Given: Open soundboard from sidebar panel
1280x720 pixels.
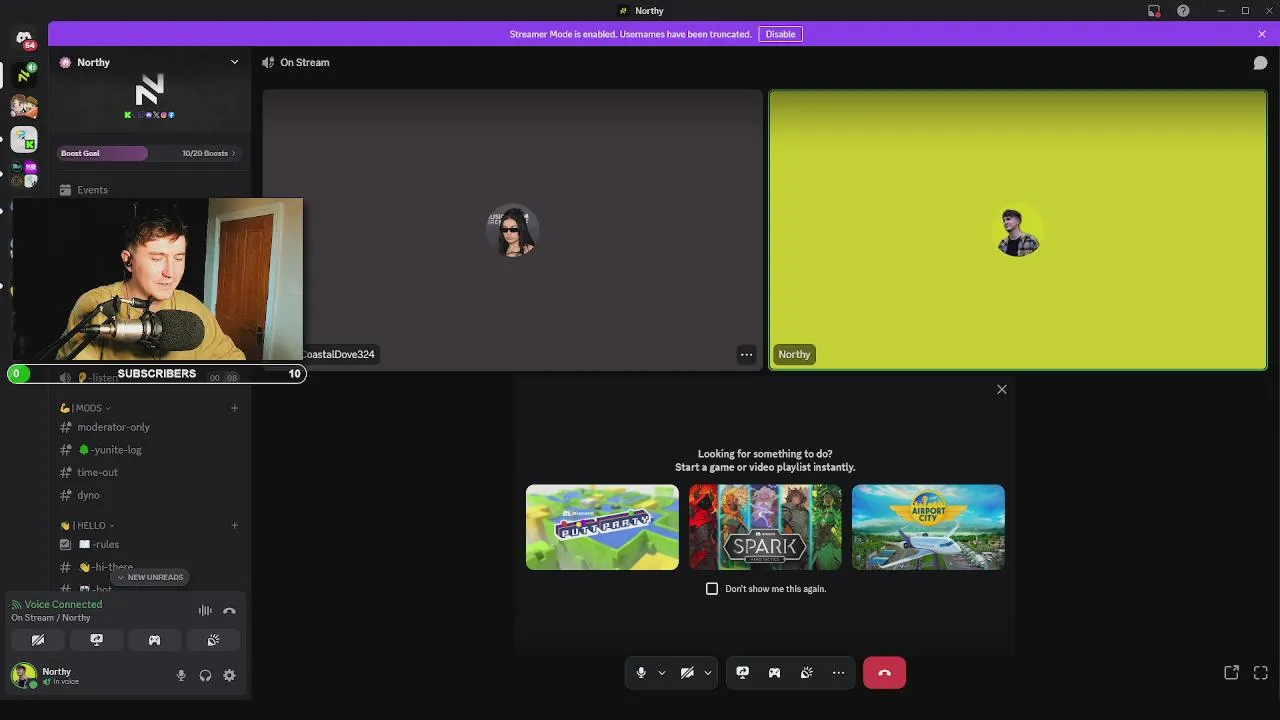Looking at the screenshot, I should pyautogui.click(x=213, y=640).
